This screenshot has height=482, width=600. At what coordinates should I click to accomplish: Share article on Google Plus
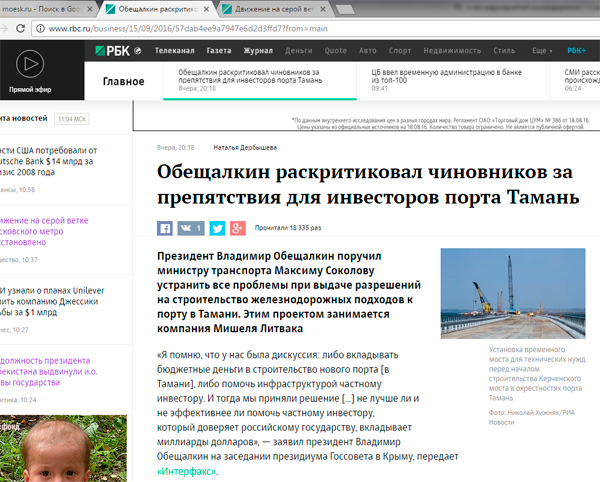[x=237, y=228]
